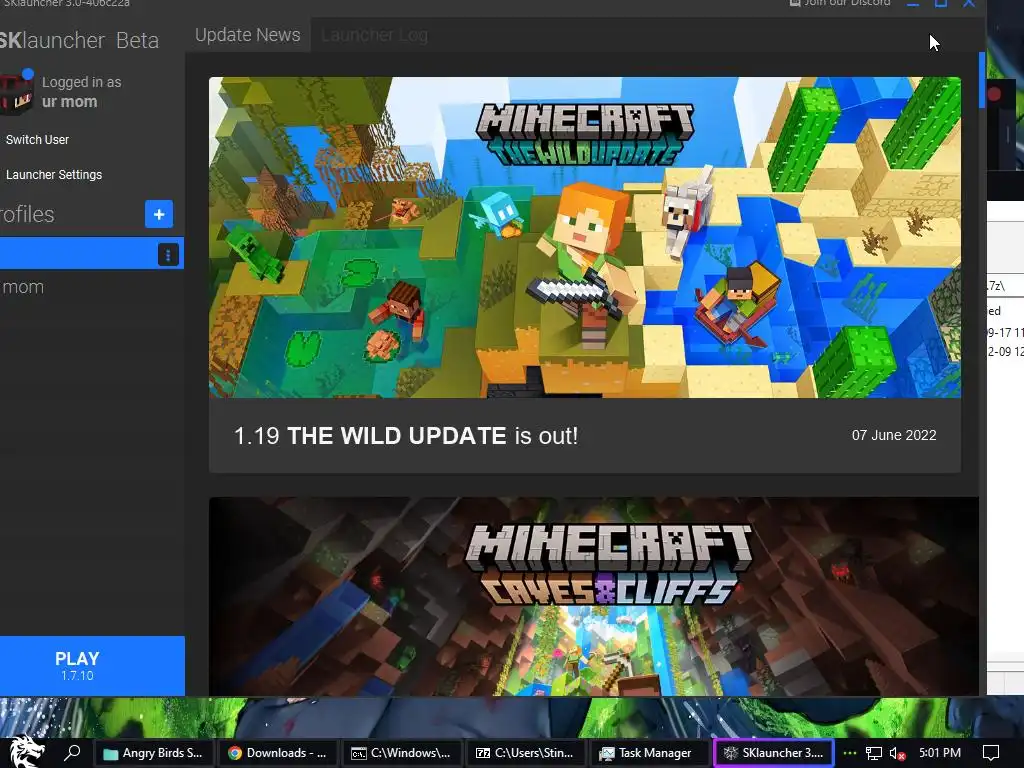1024x768 pixels.
Task: Click Switch User
Action: (37, 140)
